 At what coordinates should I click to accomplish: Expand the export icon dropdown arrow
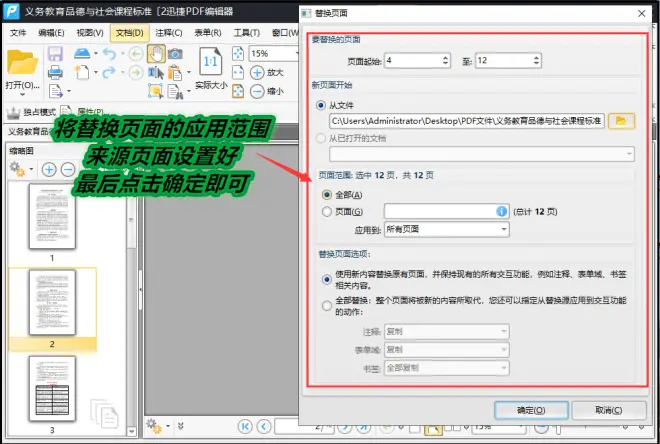click(x=69, y=91)
